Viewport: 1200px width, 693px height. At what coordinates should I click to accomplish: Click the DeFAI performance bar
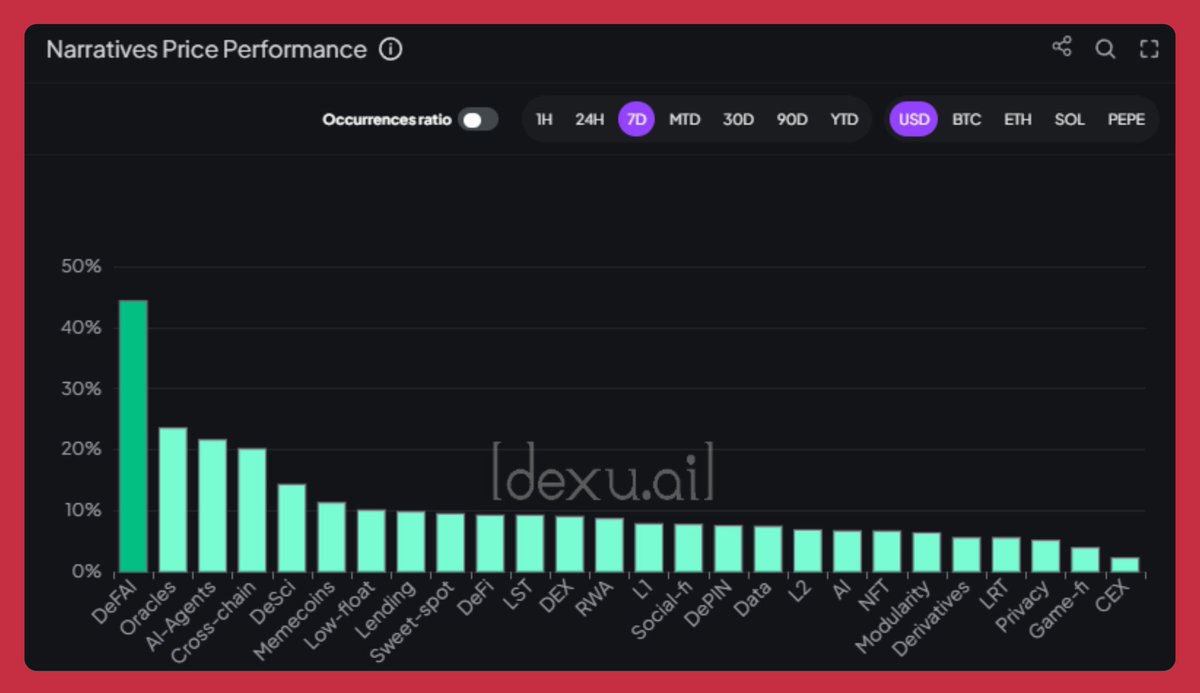(133, 430)
